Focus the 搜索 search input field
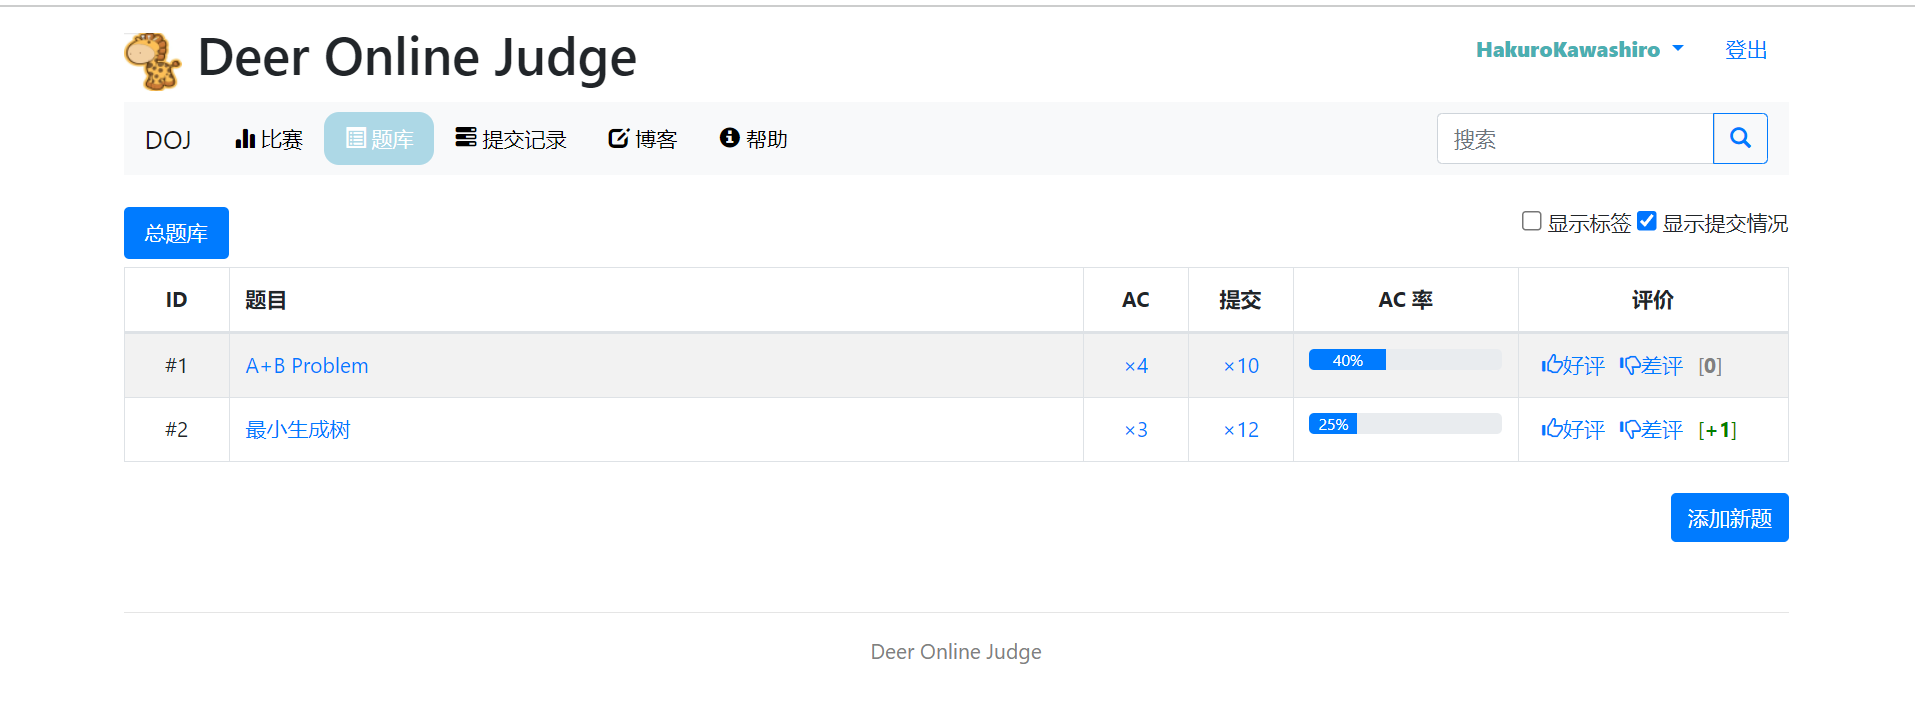 coord(1575,138)
